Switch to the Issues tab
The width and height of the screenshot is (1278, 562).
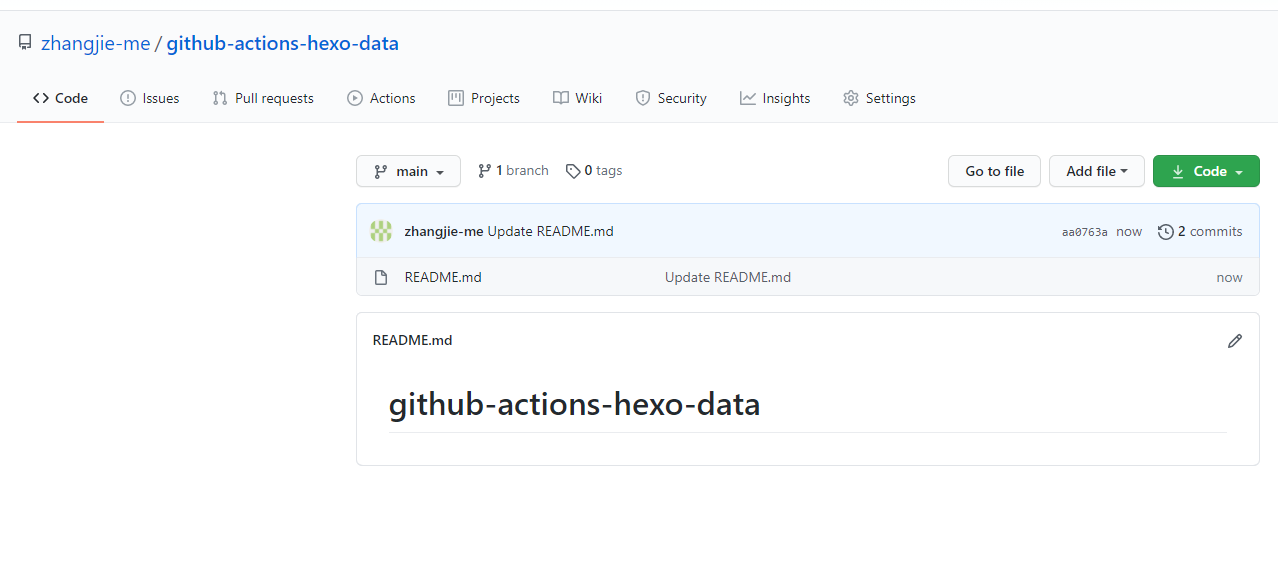coord(150,98)
